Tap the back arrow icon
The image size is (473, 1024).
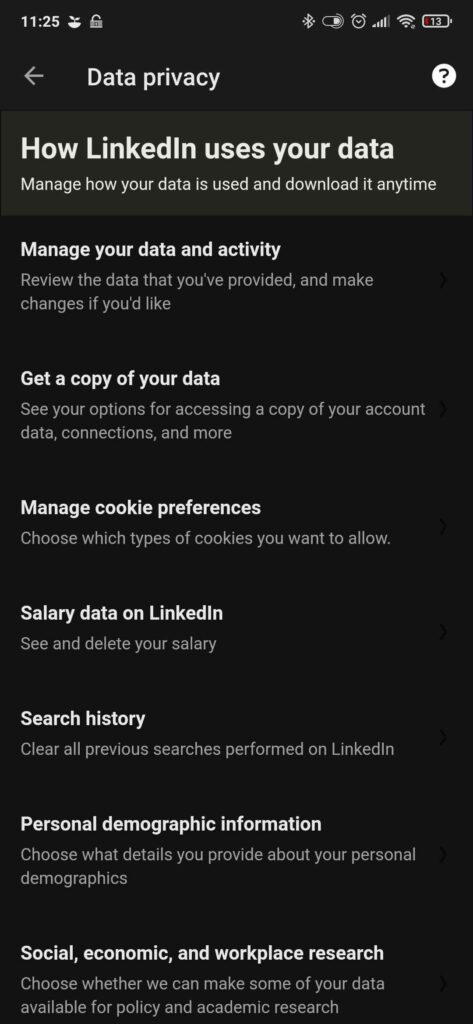(34, 76)
